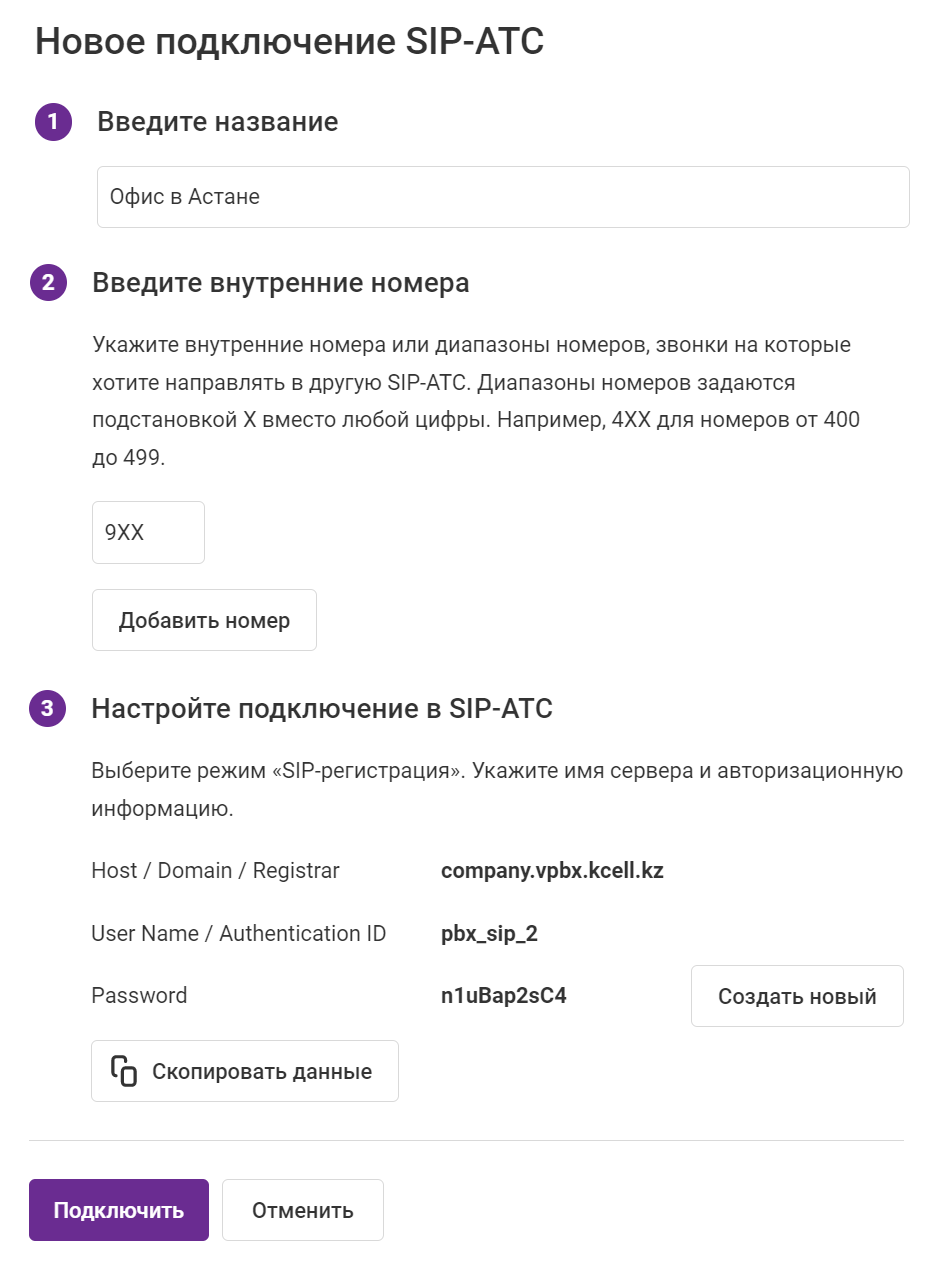This screenshot has height=1280, width=946.
Task: Select the password value n1uBap2sC4
Action: (504, 996)
